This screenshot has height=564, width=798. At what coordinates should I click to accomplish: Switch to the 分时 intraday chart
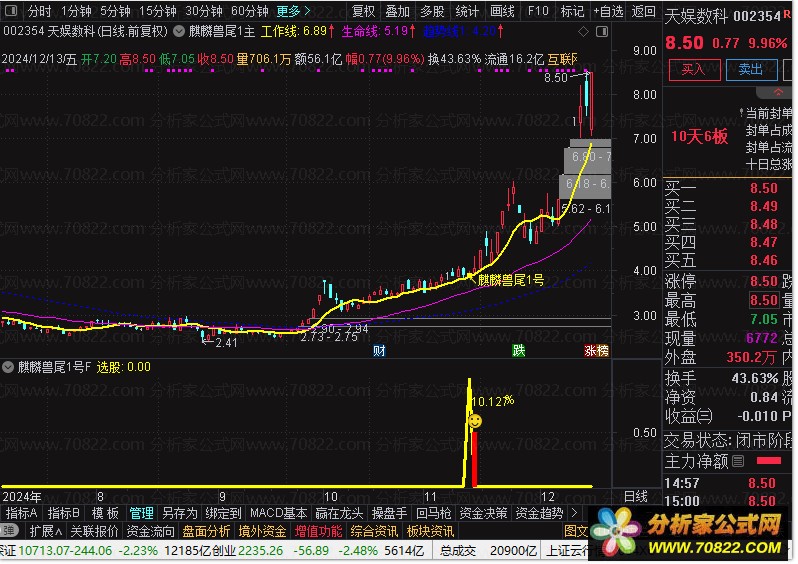(40, 11)
